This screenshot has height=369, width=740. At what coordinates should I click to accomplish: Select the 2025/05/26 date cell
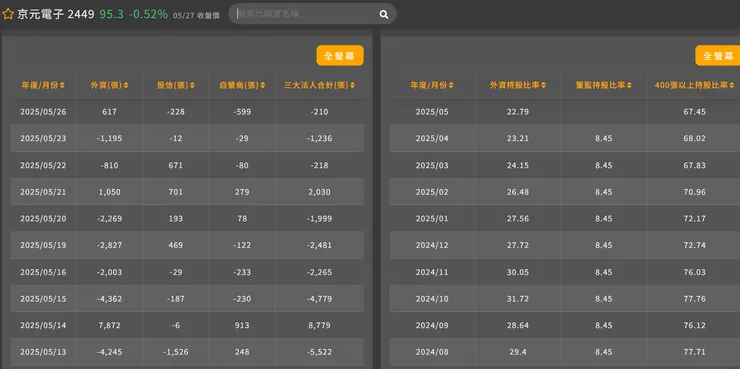click(x=43, y=112)
